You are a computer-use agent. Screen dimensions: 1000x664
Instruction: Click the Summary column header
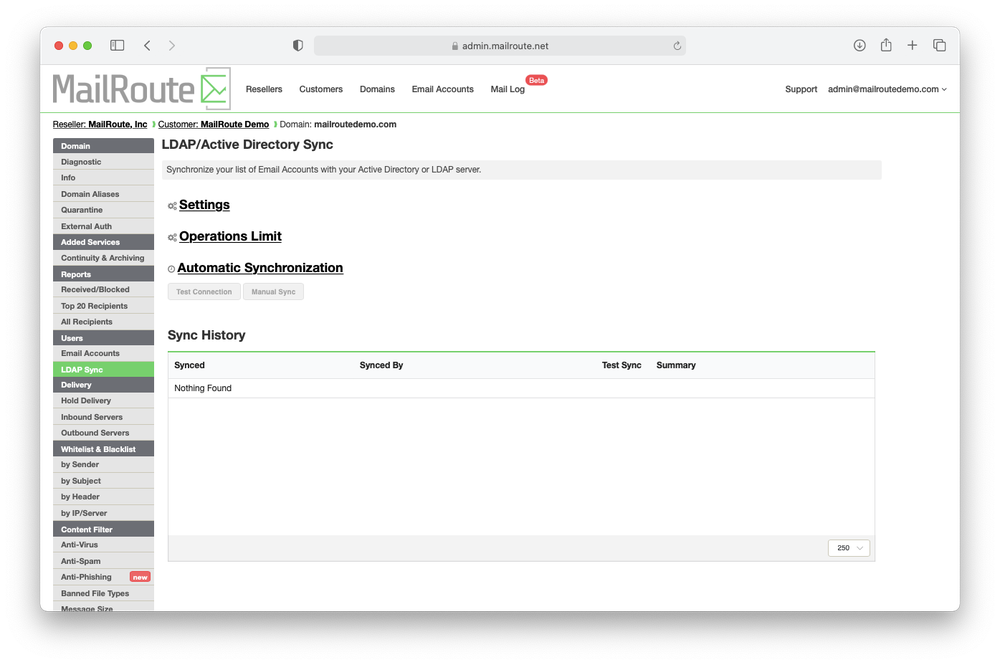676,365
